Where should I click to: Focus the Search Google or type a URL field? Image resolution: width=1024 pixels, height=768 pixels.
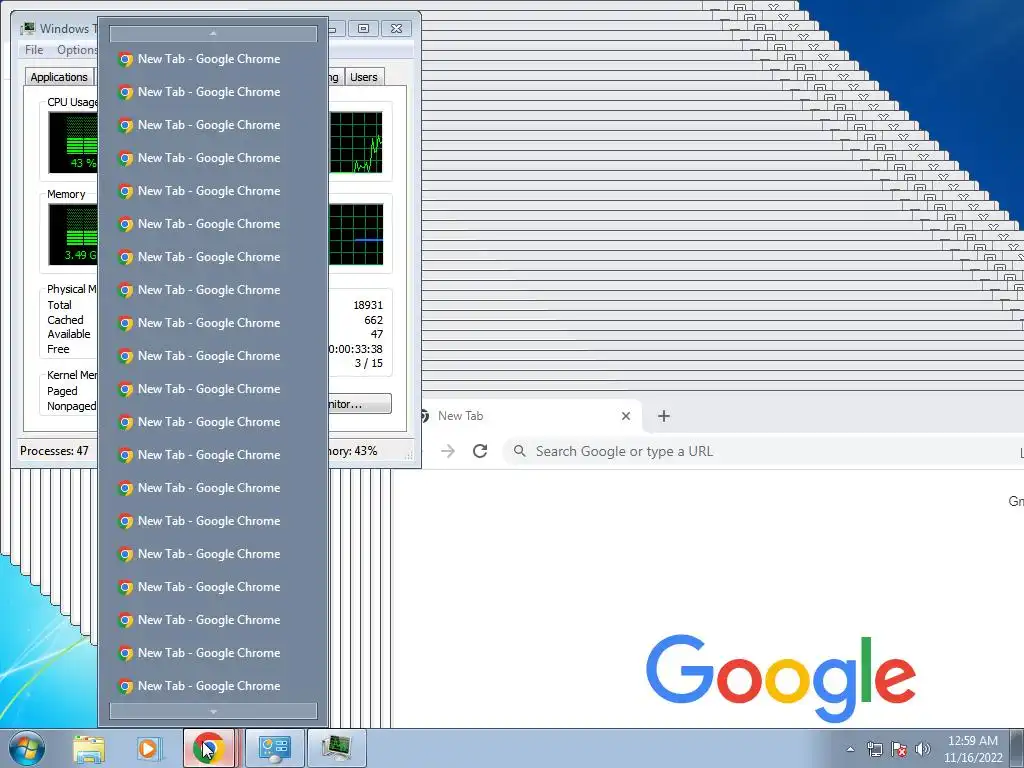pyautogui.click(x=763, y=451)
